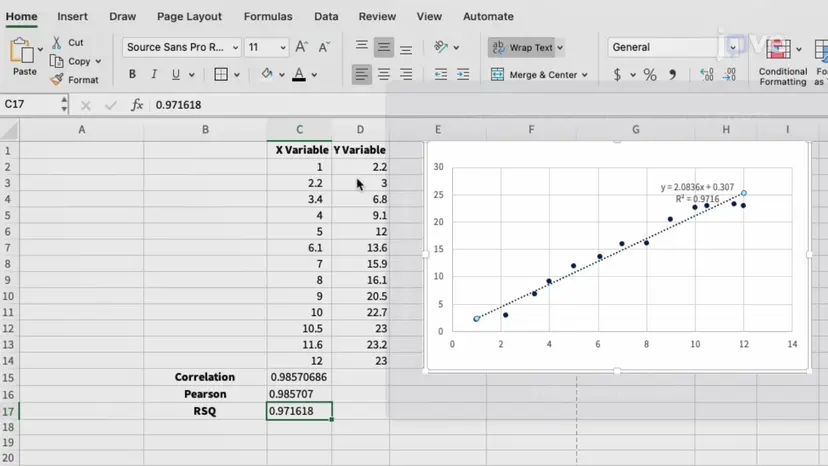Open the Draw tab
Image resolution: width=828 pixels, height=466 pixels.
(123, 16)
